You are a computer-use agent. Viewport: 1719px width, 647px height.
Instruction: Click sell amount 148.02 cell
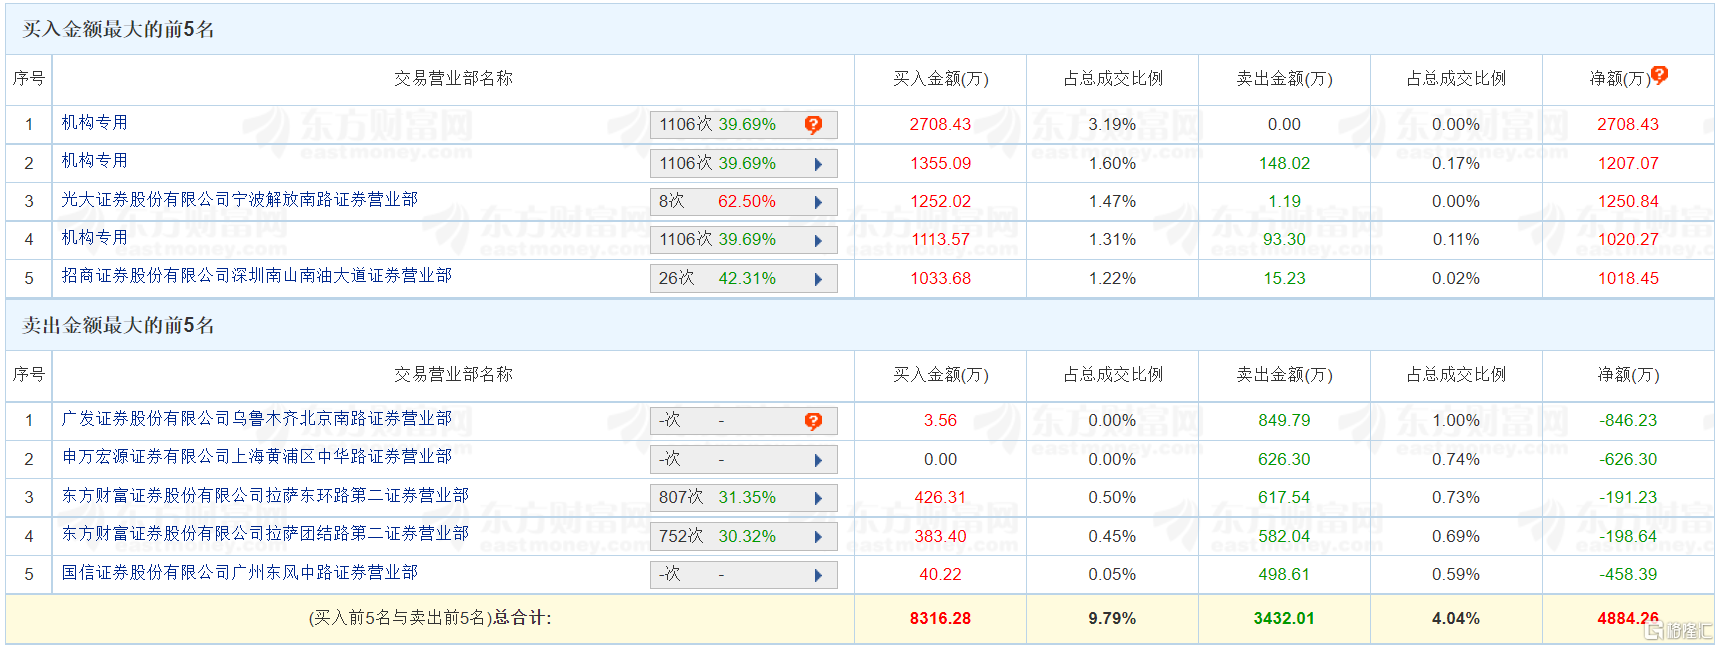1284,164
